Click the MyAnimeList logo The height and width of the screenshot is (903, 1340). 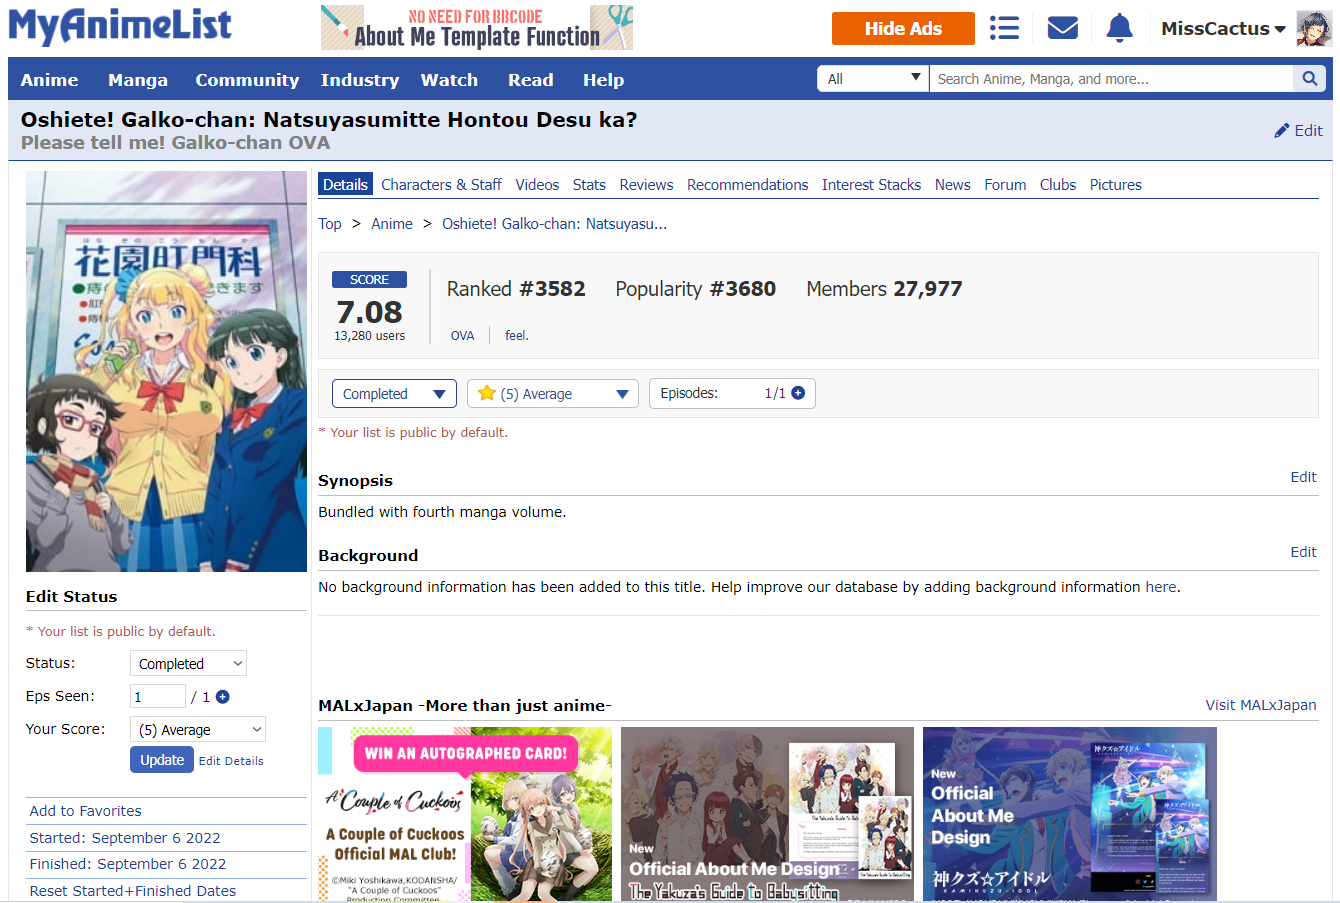coord(120,26)
